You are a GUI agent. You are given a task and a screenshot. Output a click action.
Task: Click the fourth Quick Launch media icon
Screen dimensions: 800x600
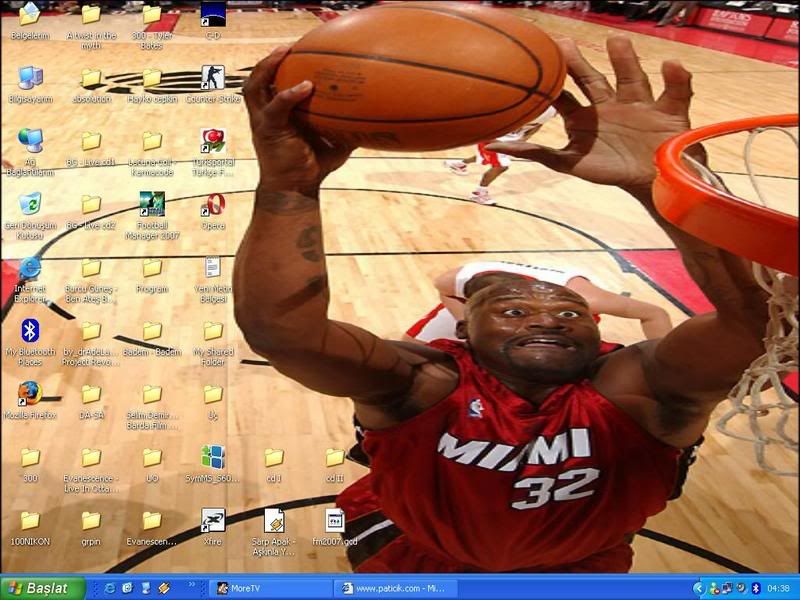pyautogui.click(x=163, y=588)
